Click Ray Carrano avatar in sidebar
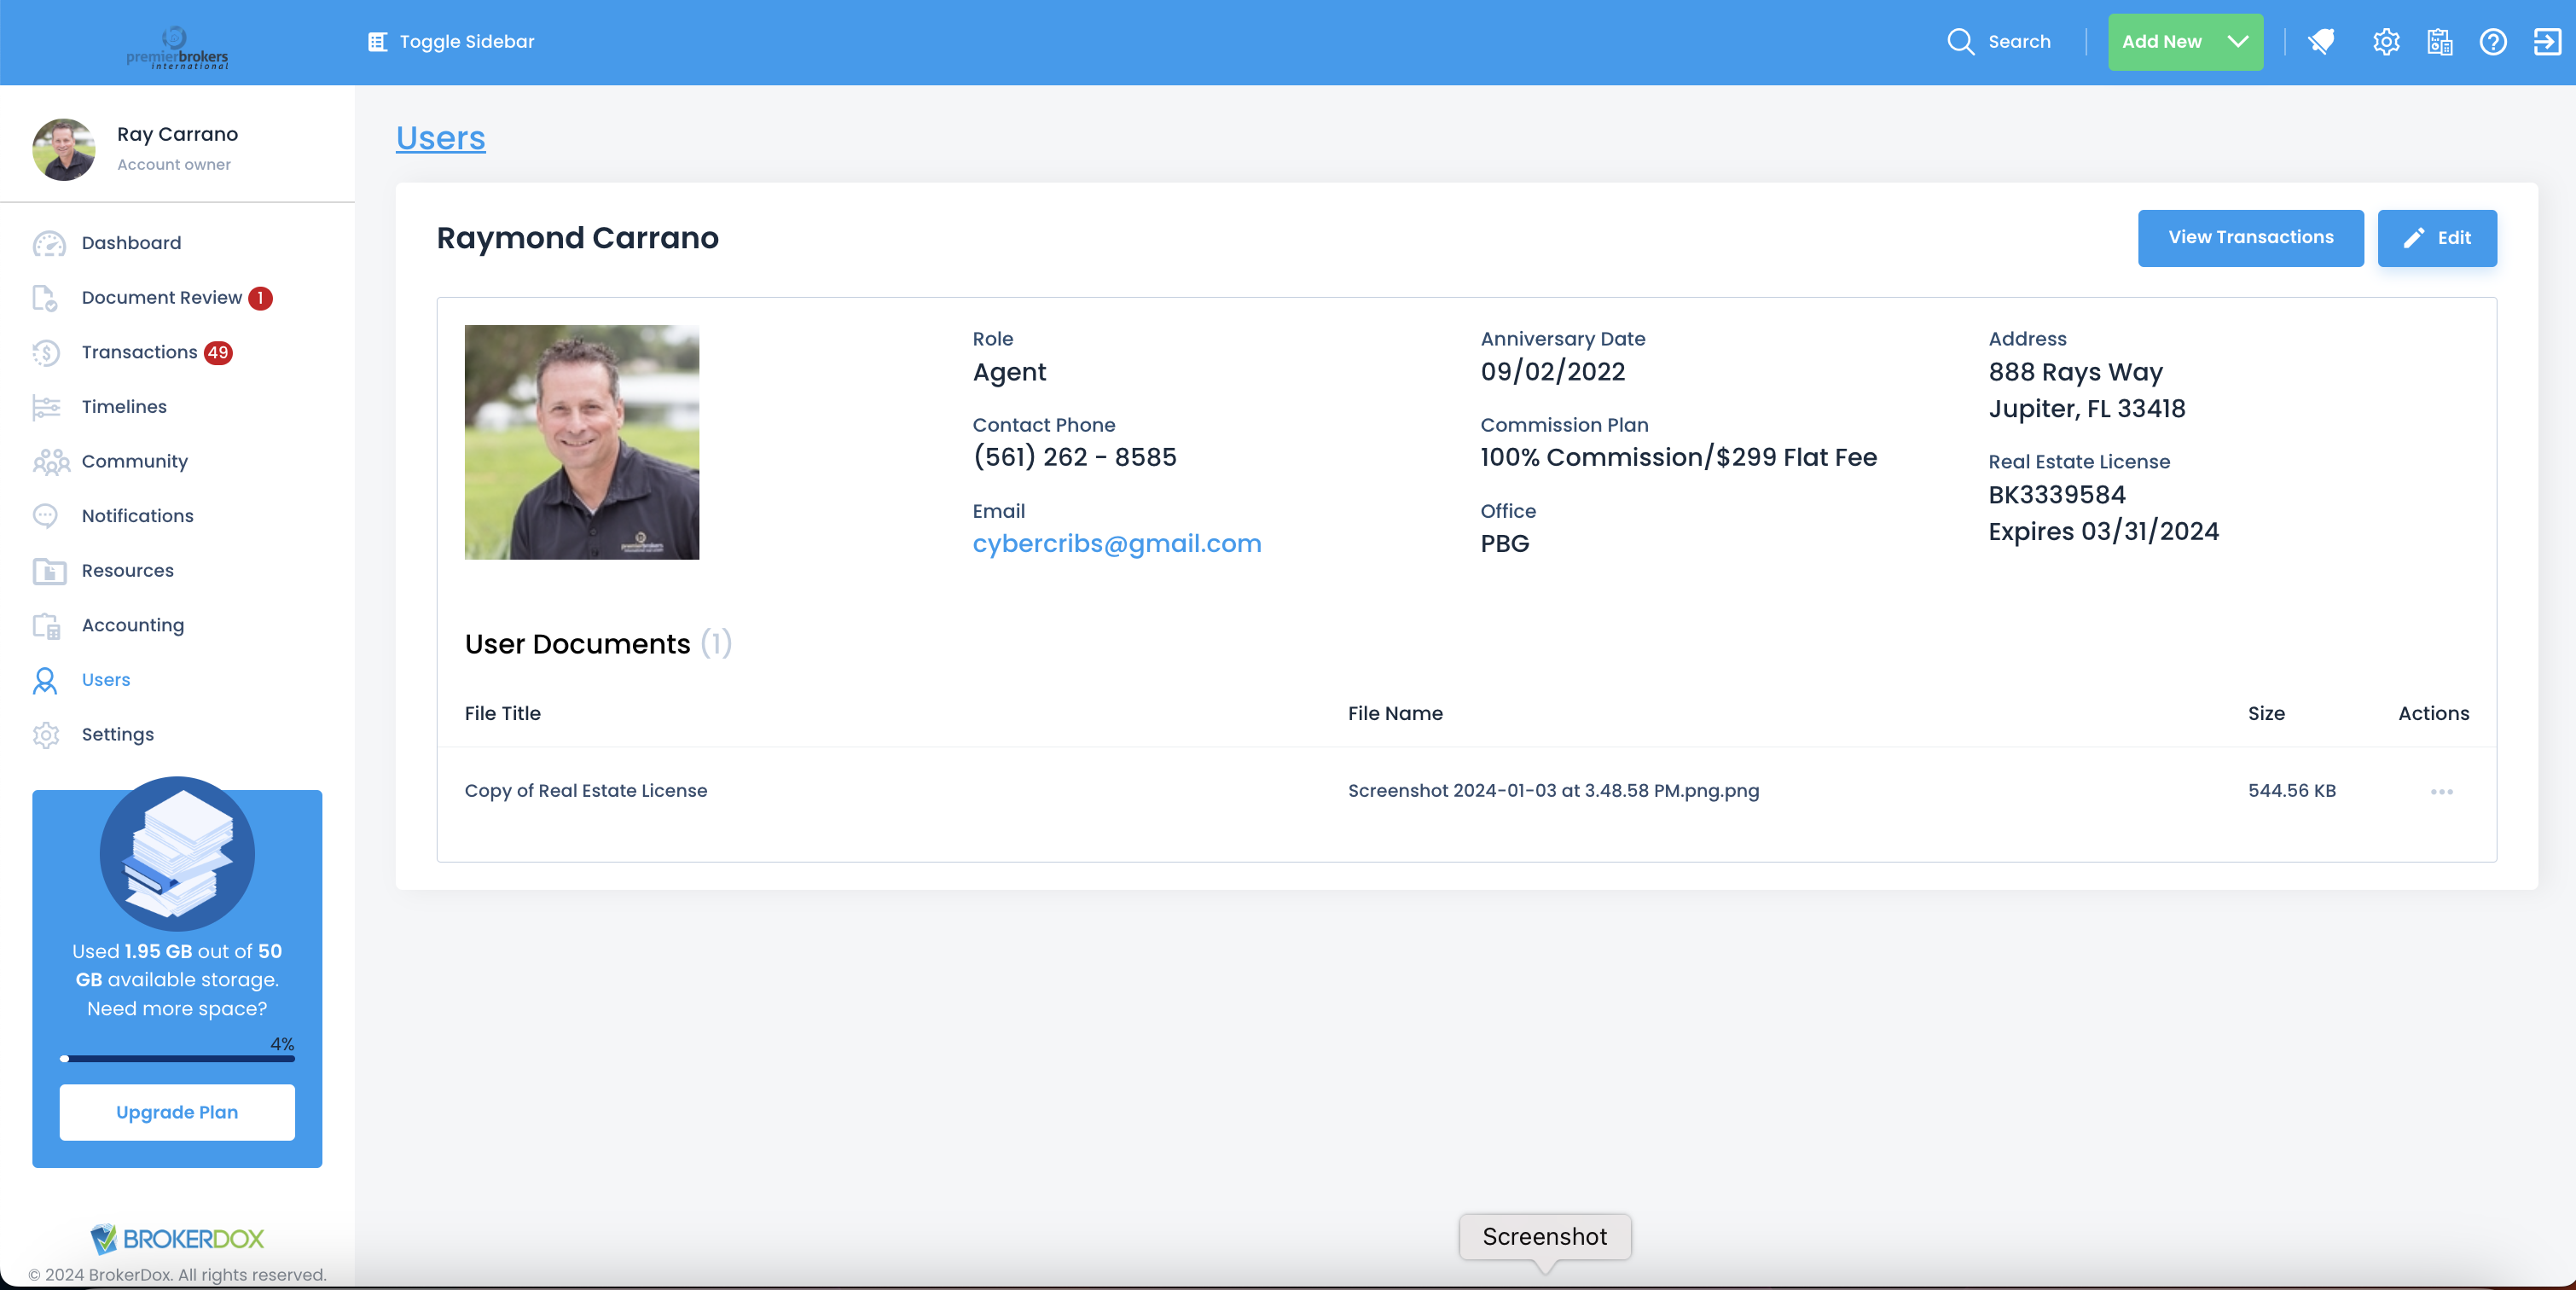 coord(64,149)
